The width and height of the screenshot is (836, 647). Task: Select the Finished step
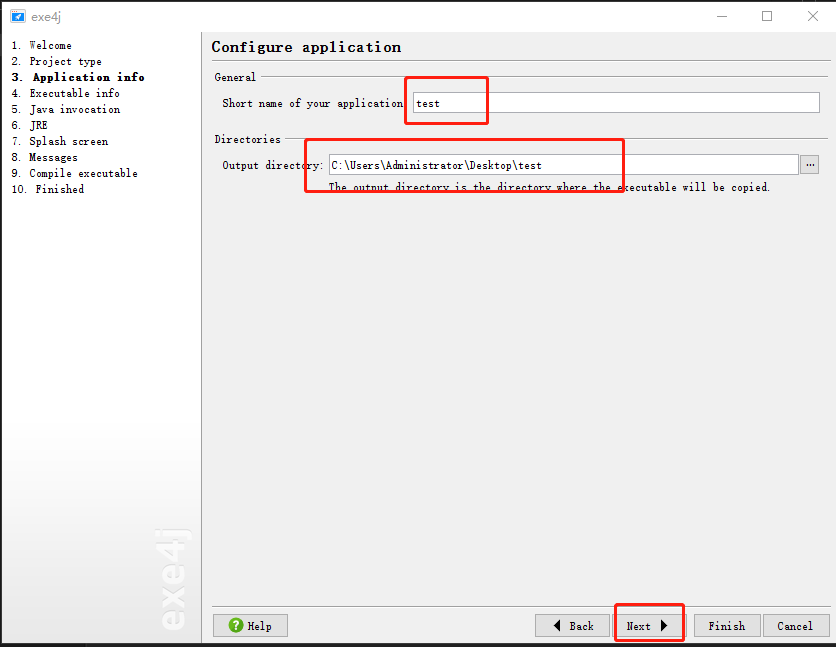click(x=47, y=189)
